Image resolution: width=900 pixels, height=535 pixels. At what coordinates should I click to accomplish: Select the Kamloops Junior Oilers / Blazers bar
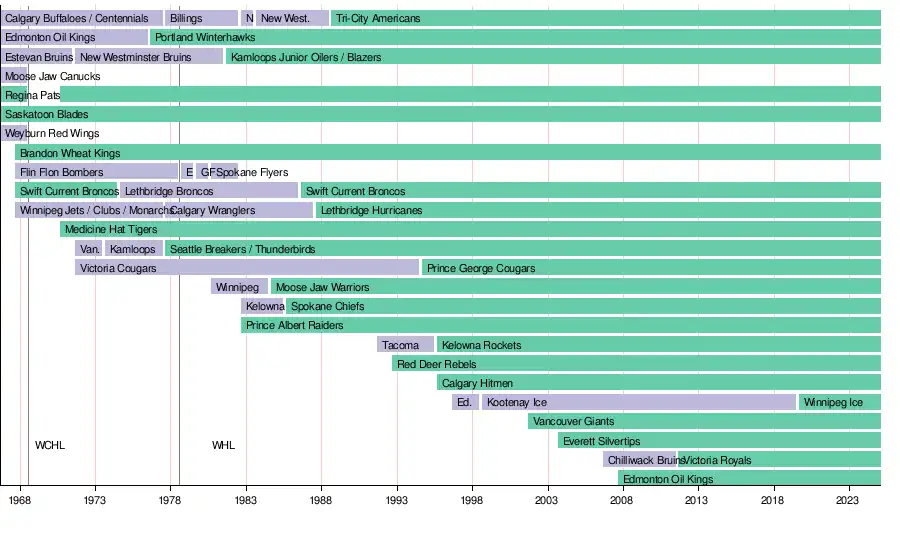tap(552, 57)
